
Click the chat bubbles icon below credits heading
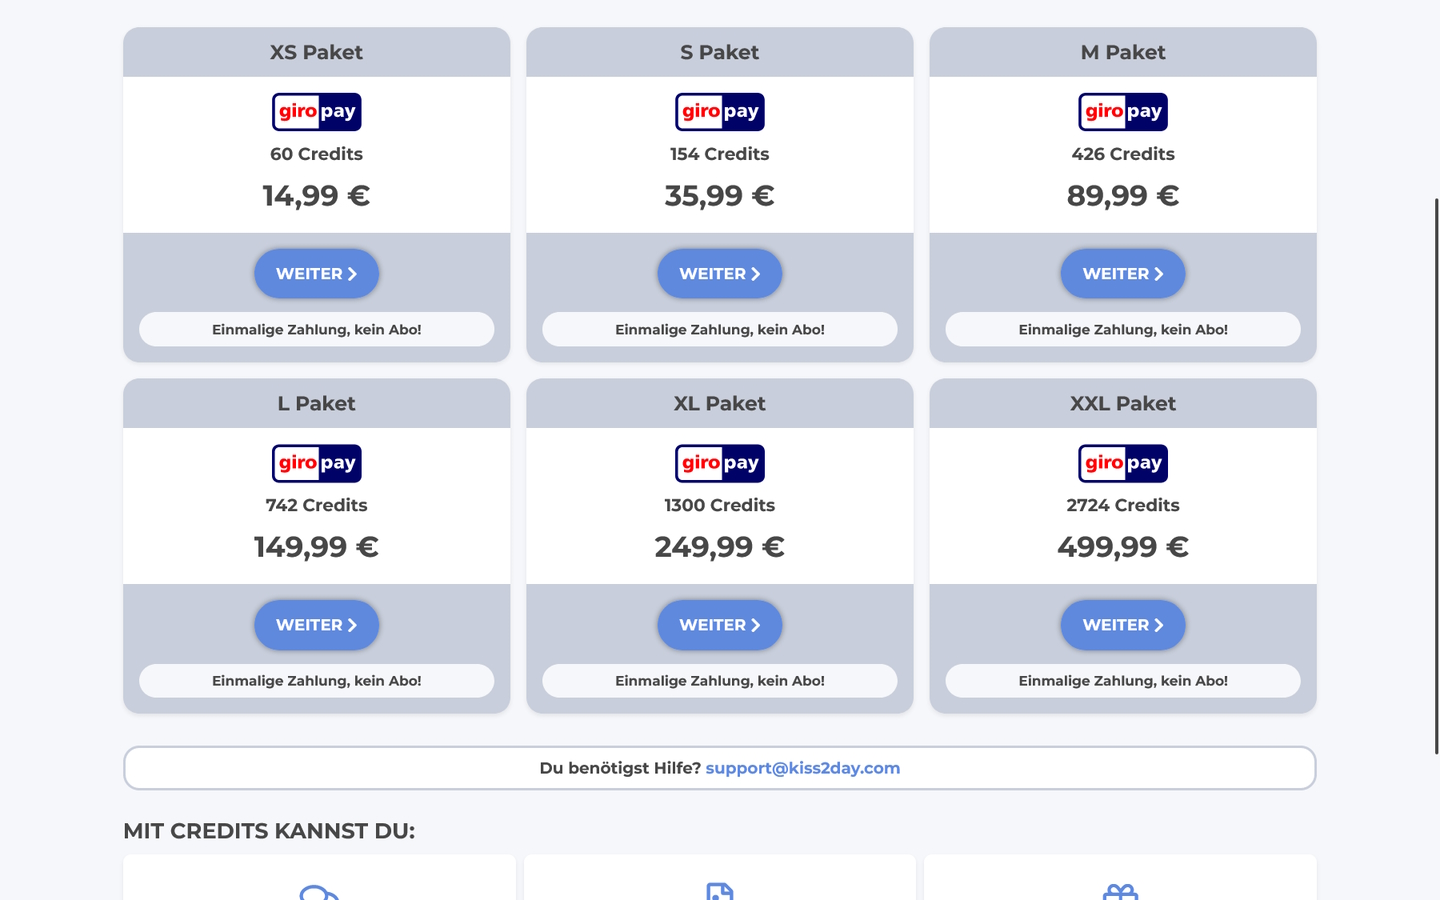point(319,892)
